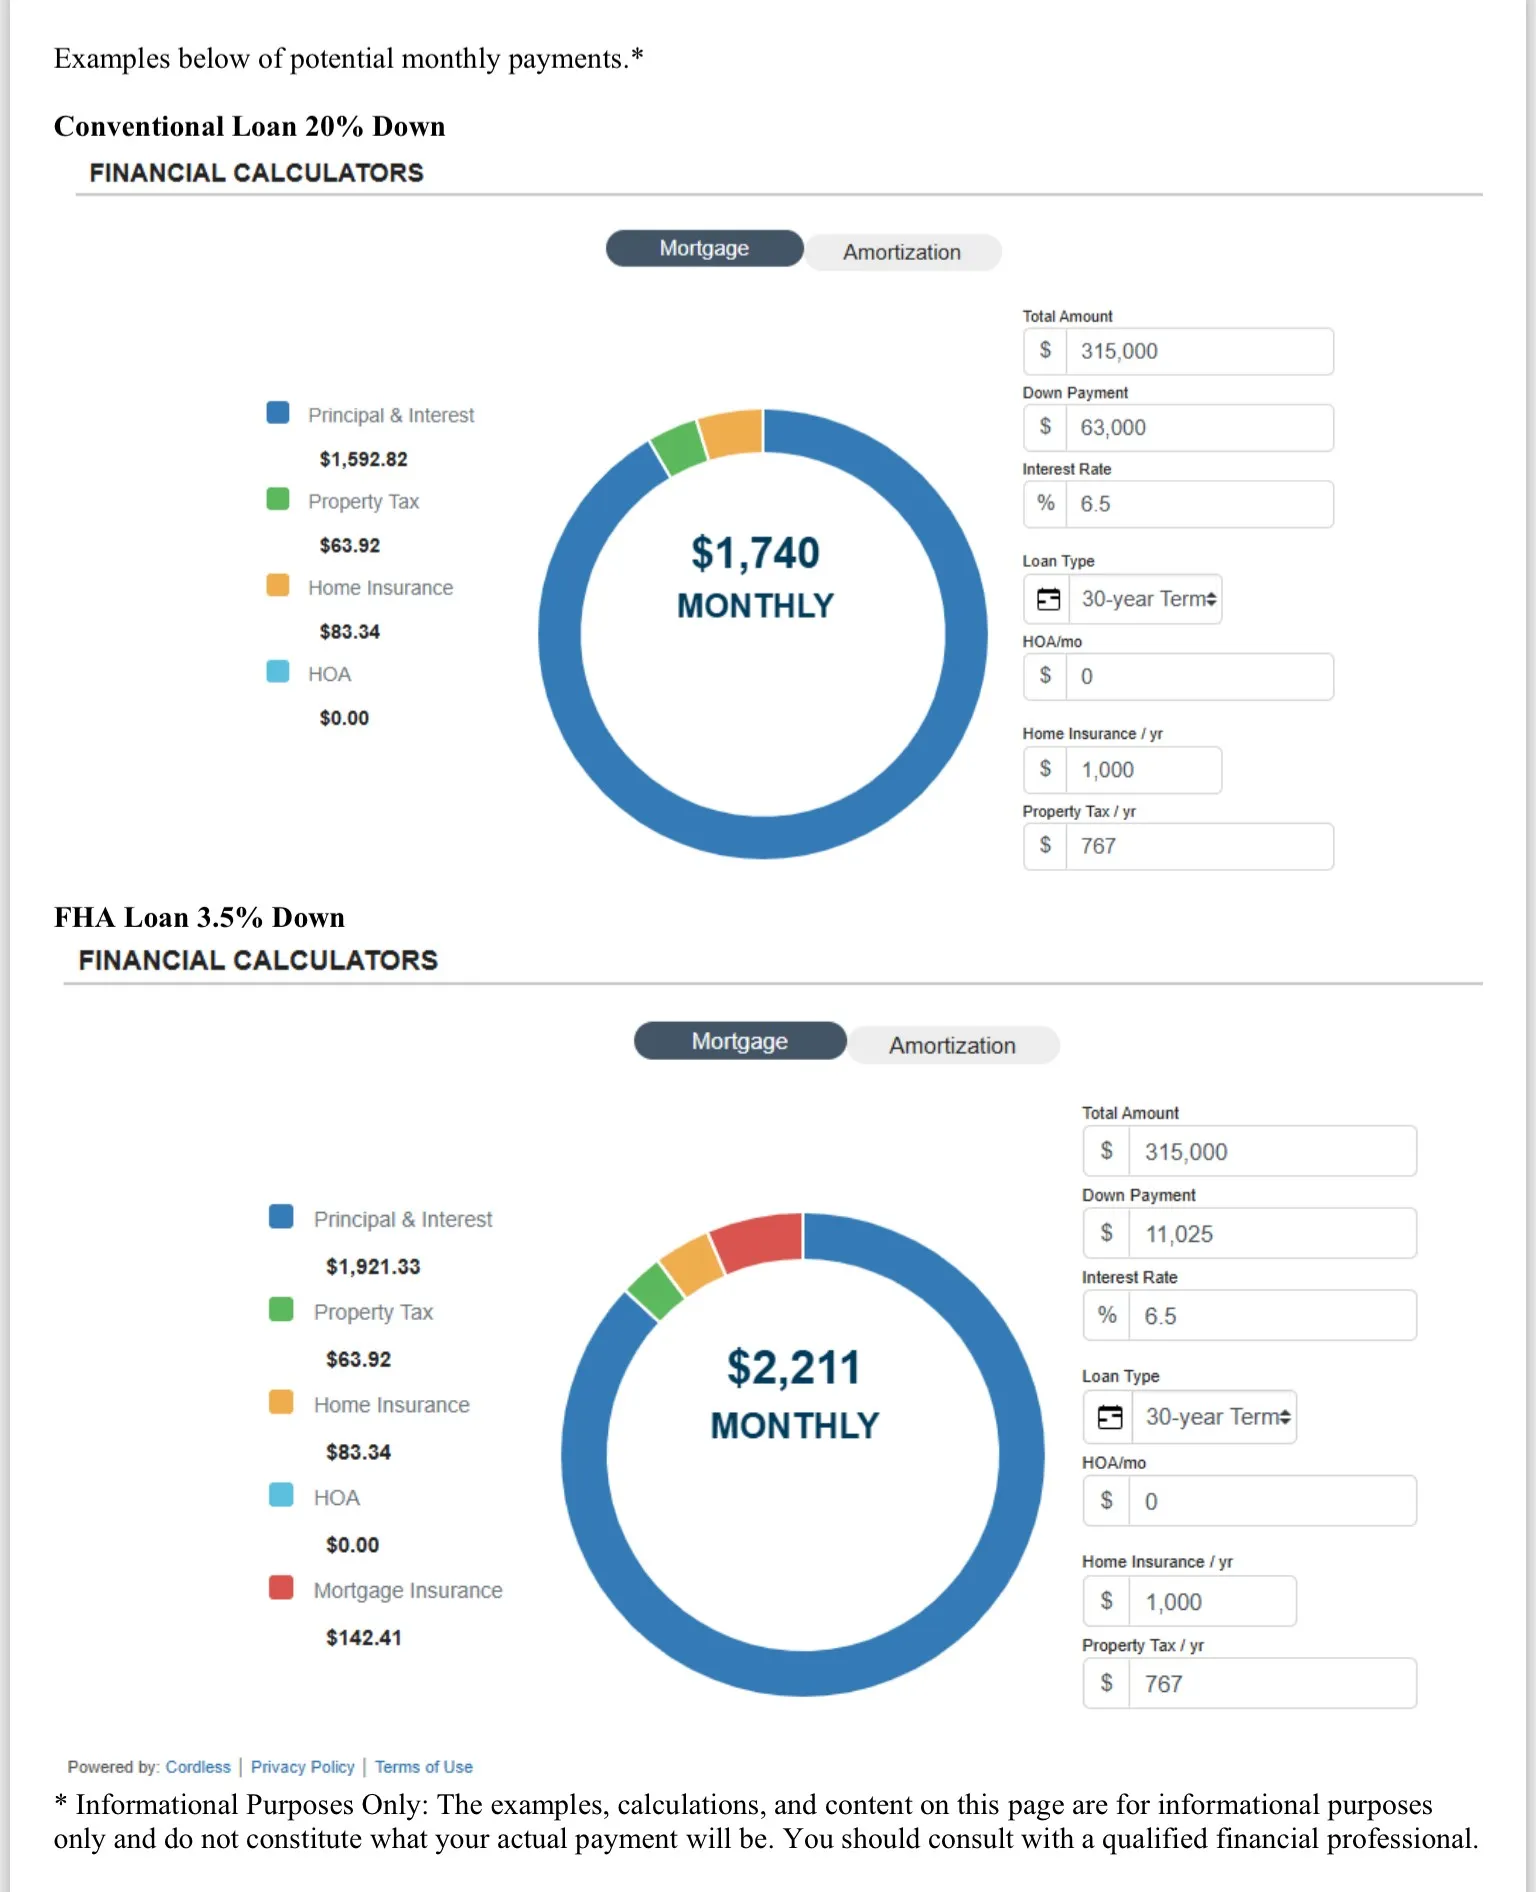Open the Privacy Policy link
This screenshot has width=1536, height=1892.
[x=302, y=1767]
